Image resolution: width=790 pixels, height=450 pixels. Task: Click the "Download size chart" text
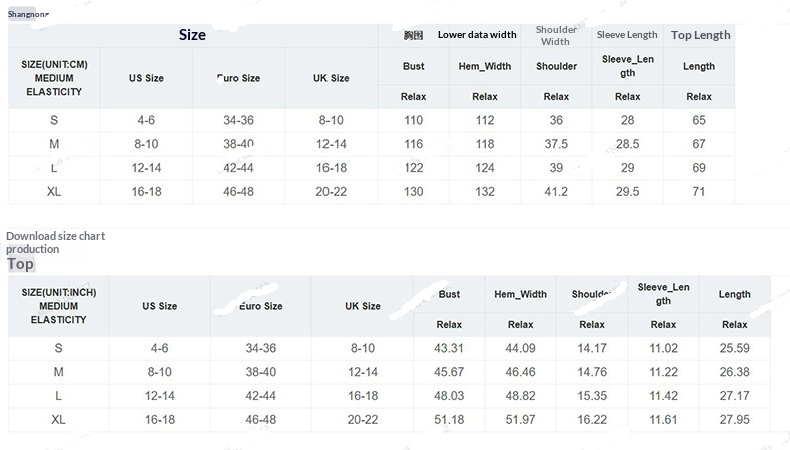point(56,236)
